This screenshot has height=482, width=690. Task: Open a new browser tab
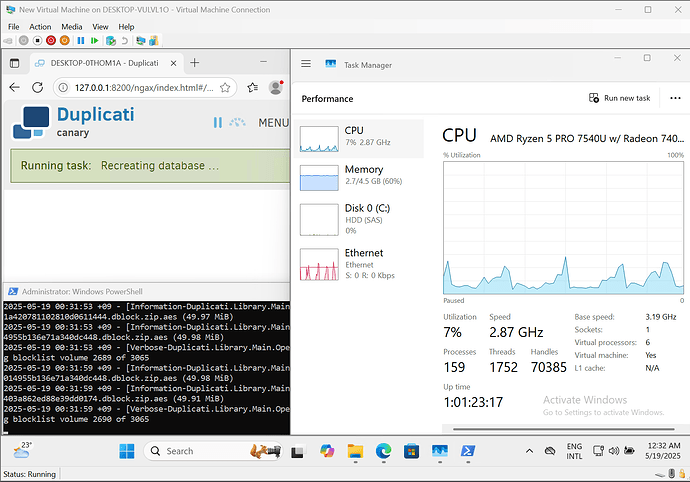coord(195,63)
